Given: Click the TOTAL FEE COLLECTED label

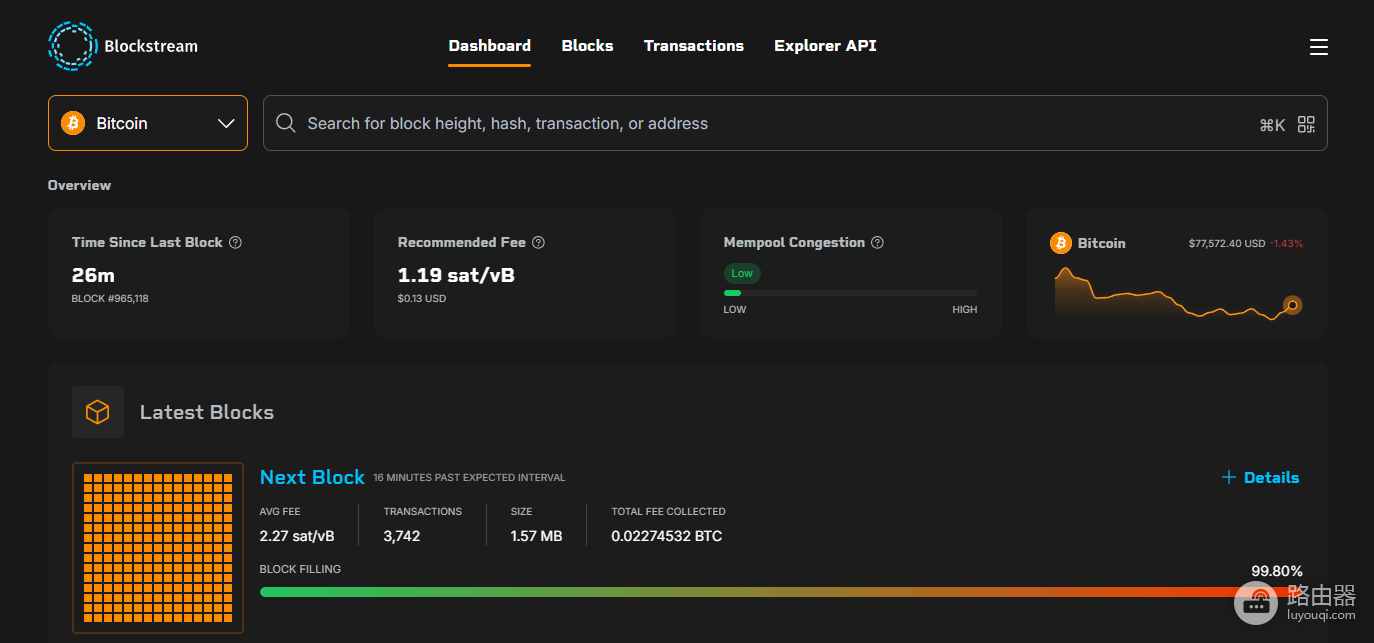Looking at the screenshot, I should [x=669, y=511].
